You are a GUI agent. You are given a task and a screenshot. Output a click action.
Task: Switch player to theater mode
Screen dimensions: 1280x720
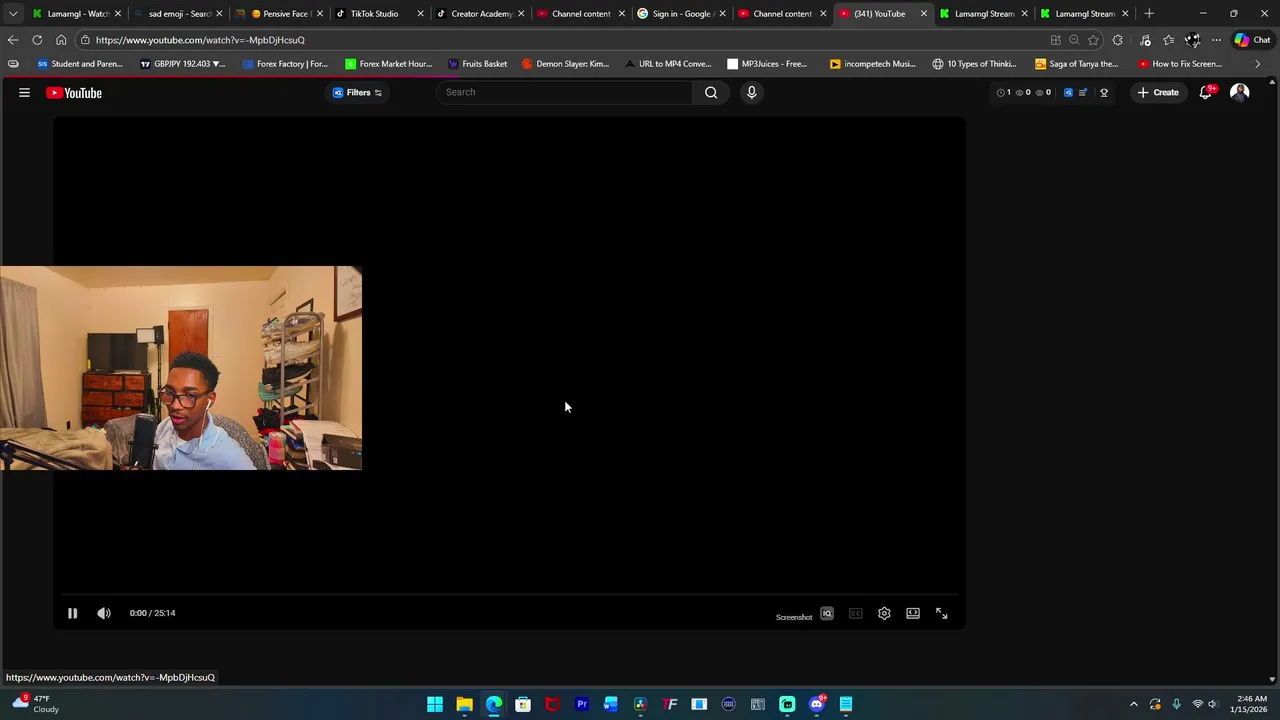click(x=913, y=613)
